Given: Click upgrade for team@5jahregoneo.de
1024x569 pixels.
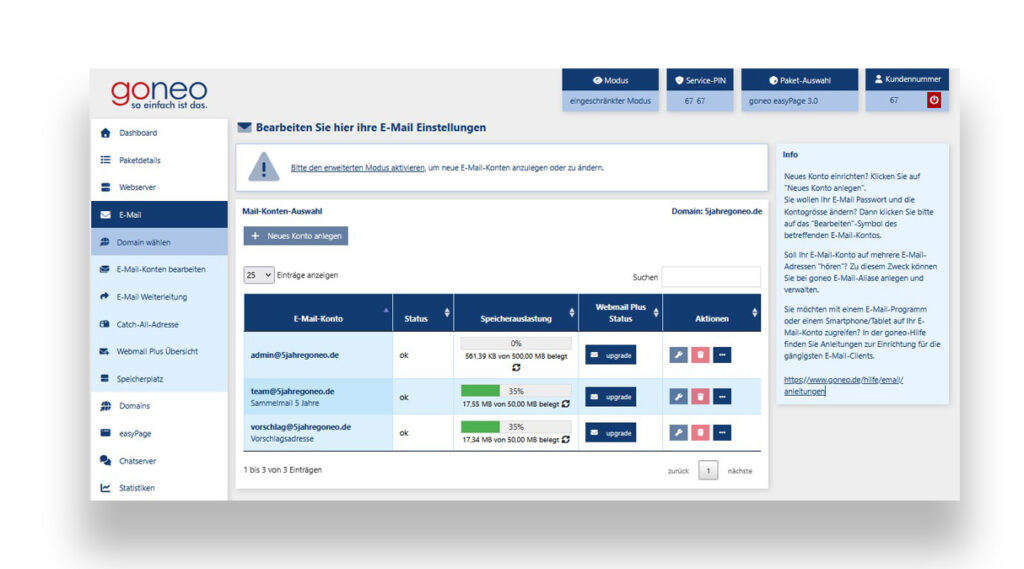Looking at the screenshot, I should pos(611,397).
